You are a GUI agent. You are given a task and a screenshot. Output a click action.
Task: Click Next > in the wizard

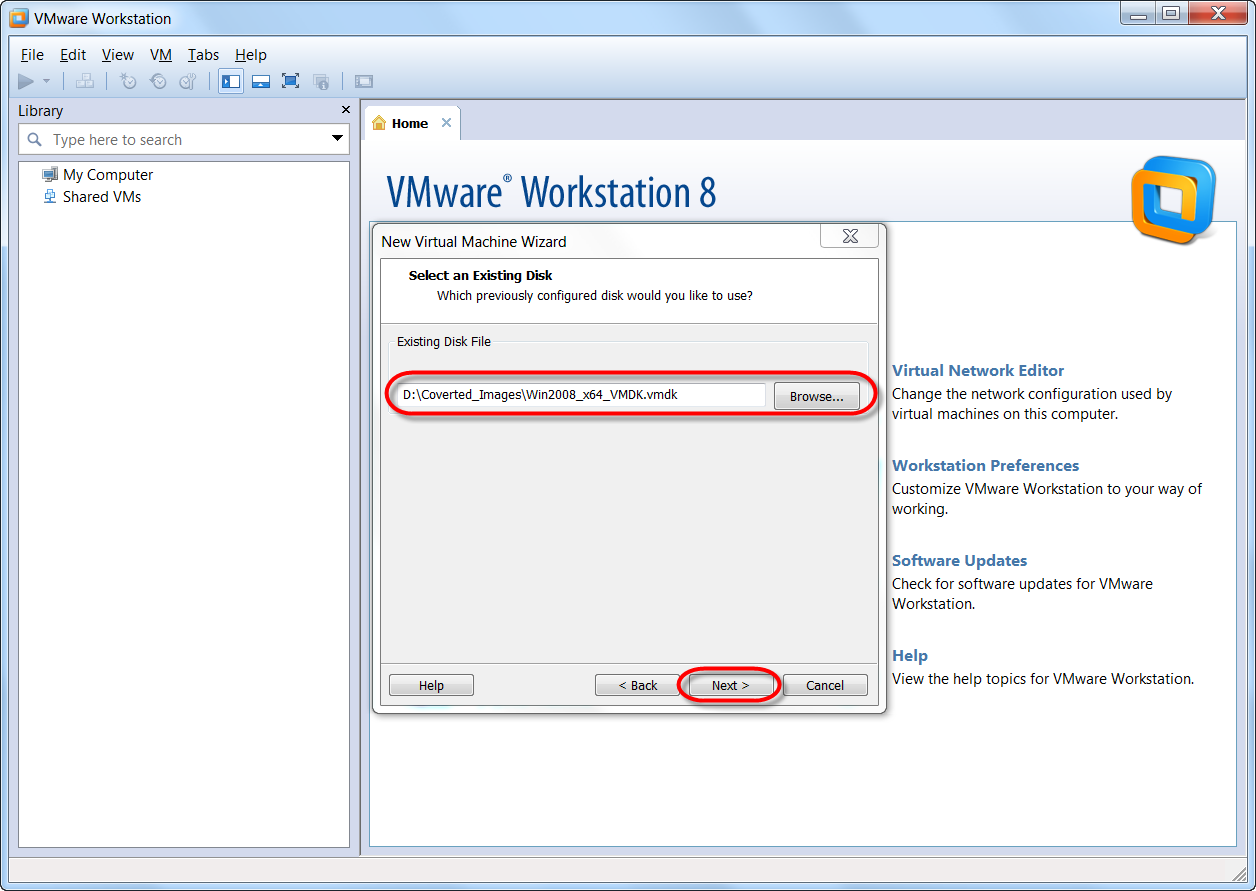[731, 685]
